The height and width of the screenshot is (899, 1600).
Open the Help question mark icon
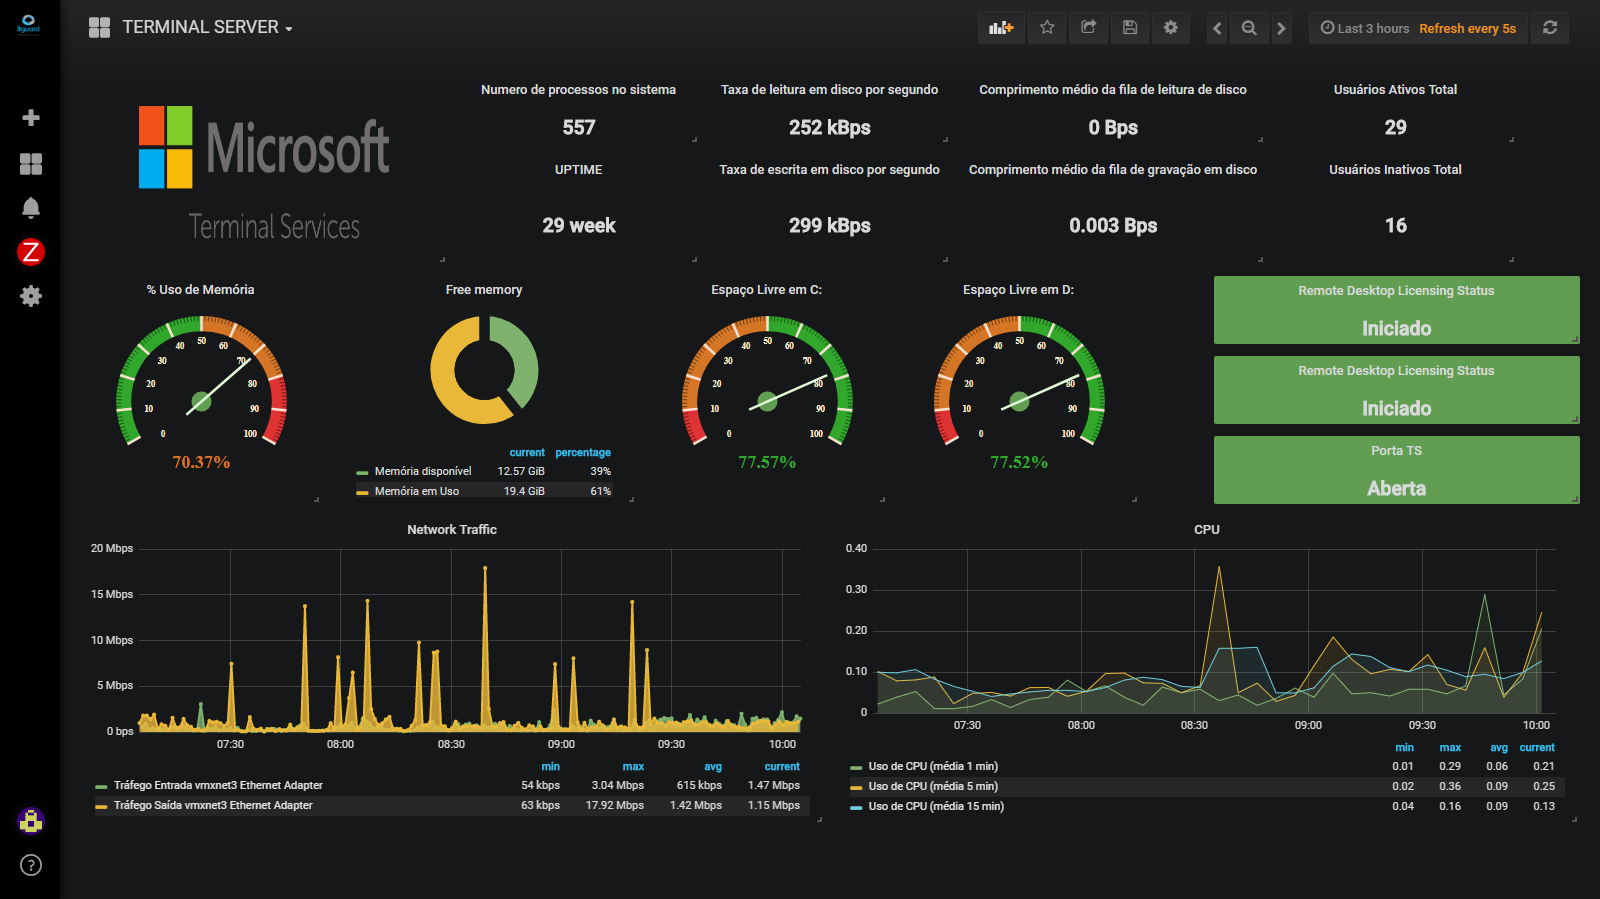(x=31, y=865)
